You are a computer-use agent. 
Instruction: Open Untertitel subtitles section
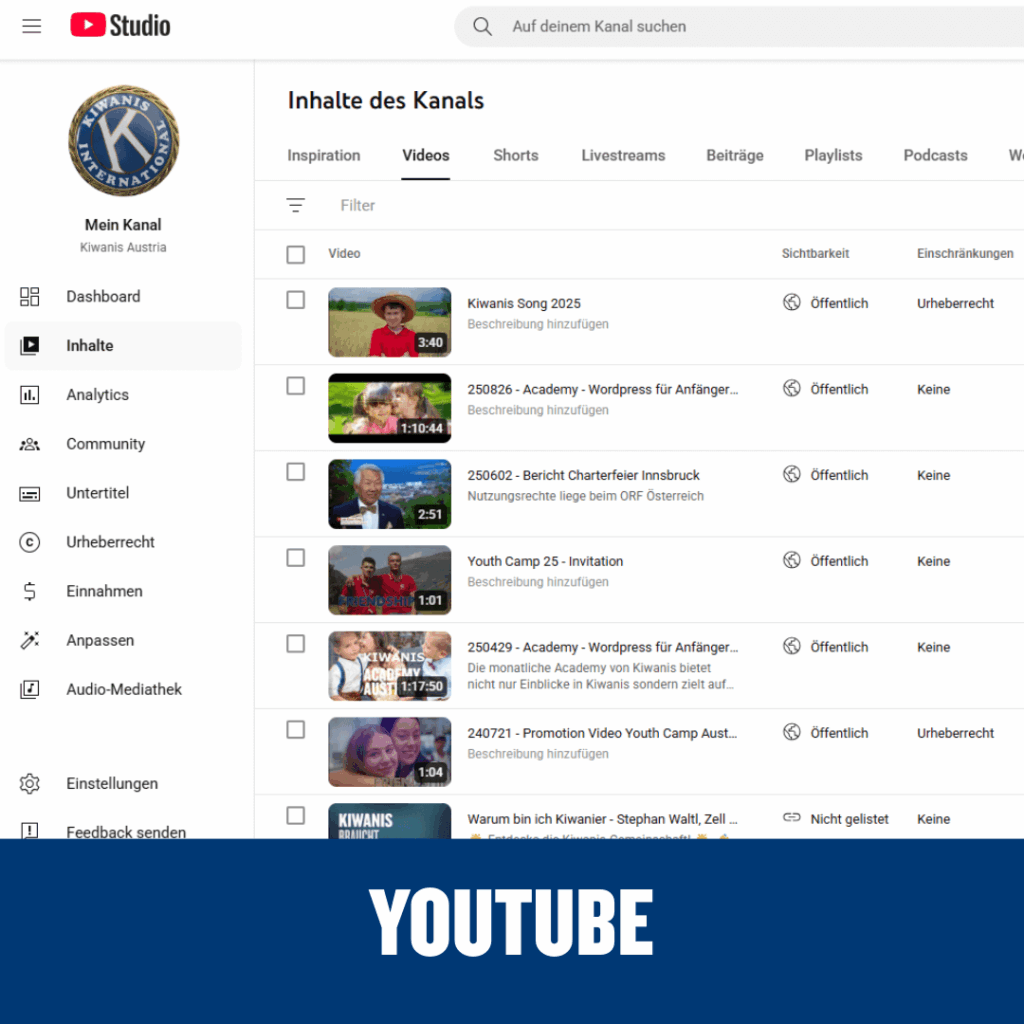click(x=97, y=493)
